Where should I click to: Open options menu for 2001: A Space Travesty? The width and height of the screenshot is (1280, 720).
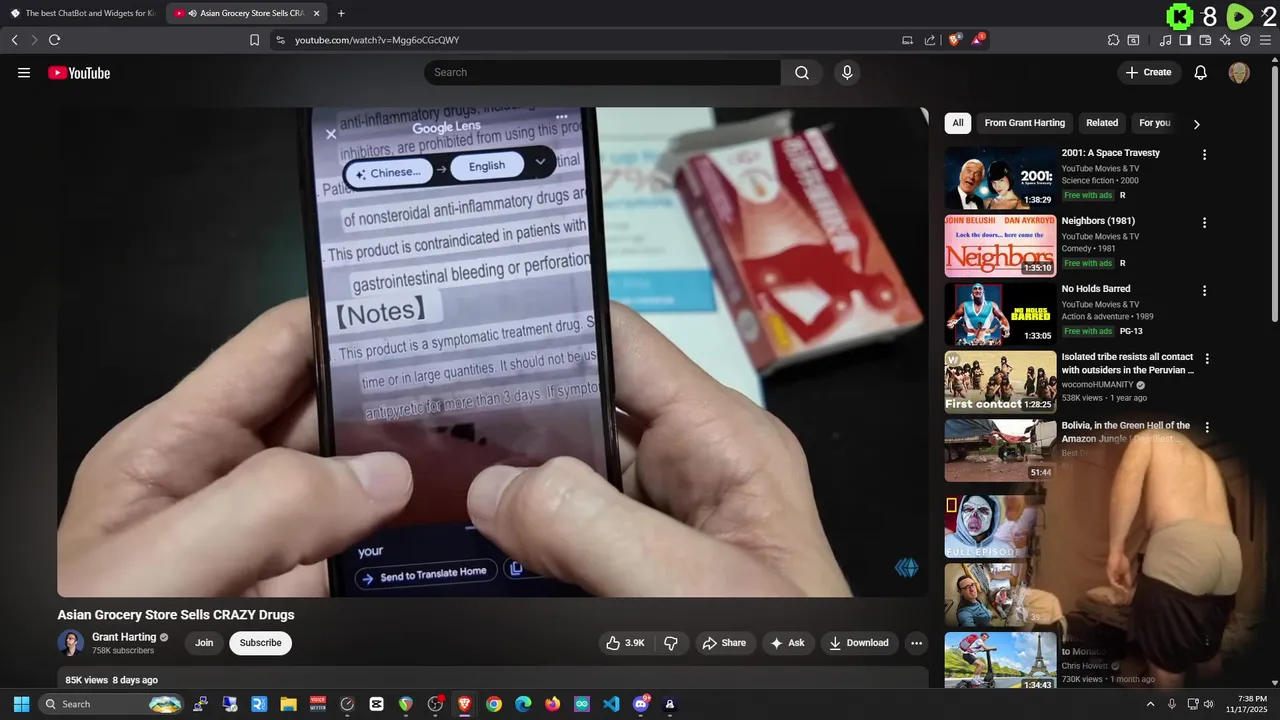pos(1204,155)
